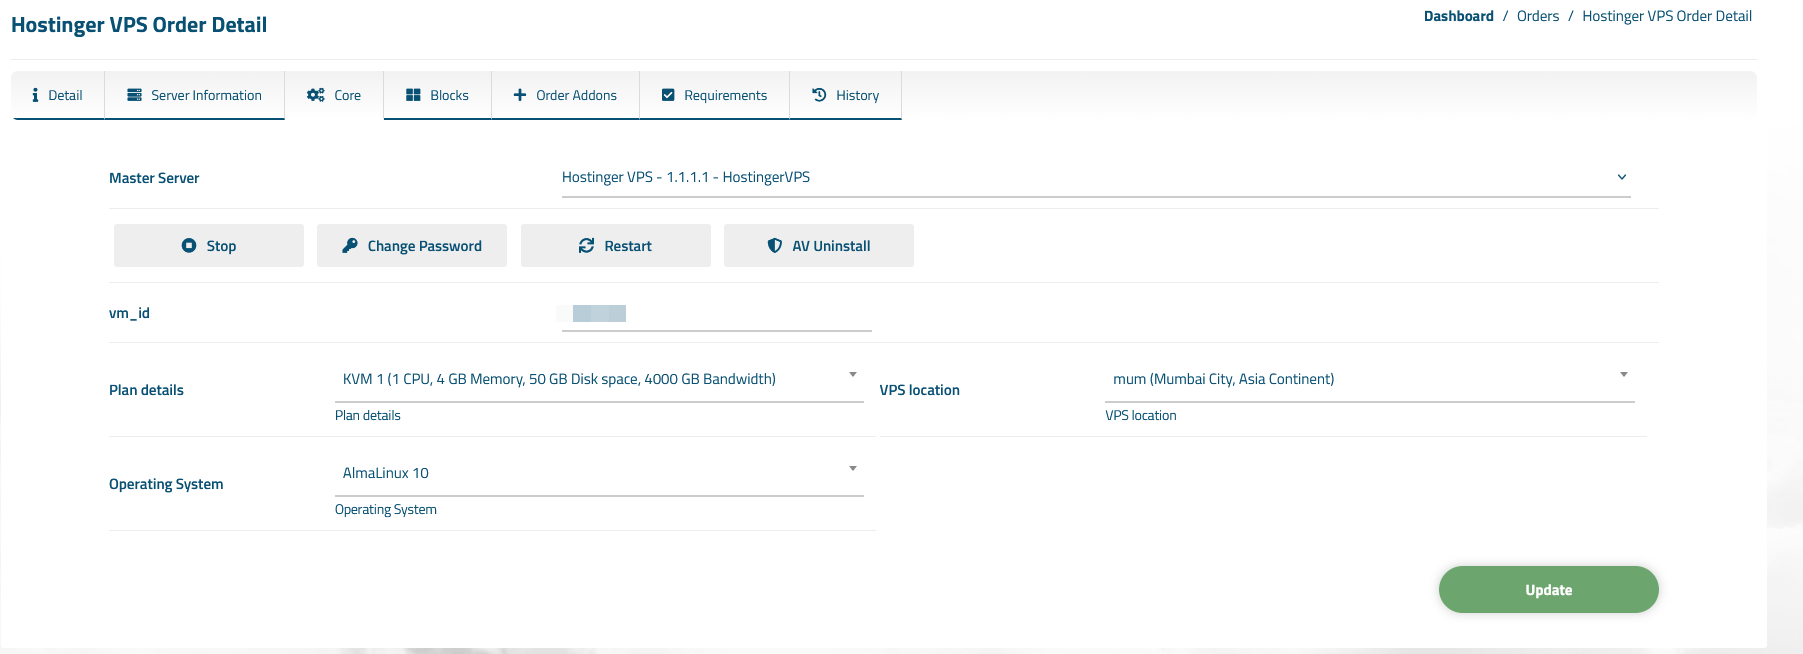The image size is (1803, 654).
Task: Click the stop icon inside the Stop button
Action: (188, 245)
